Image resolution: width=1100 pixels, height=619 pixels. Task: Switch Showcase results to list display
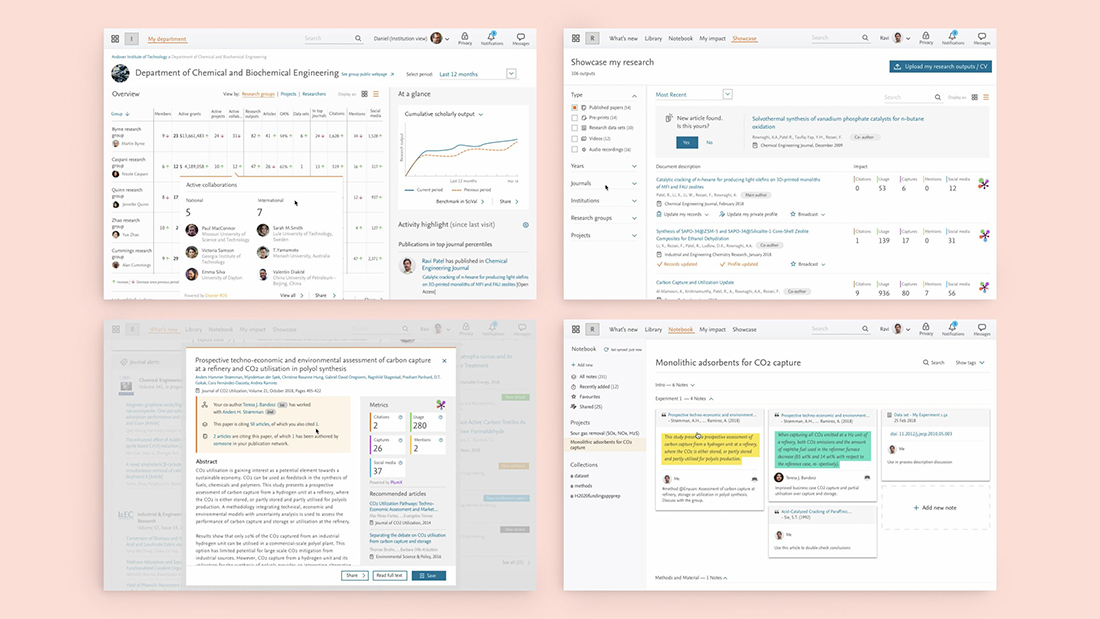986,97
